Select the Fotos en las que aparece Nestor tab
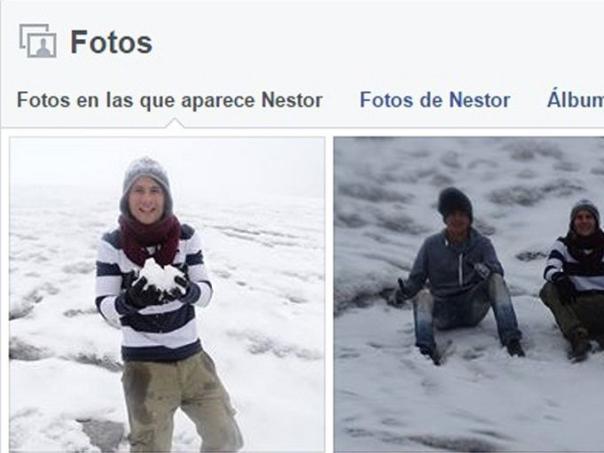Screen dimensions: 604x453 point(169,100)
